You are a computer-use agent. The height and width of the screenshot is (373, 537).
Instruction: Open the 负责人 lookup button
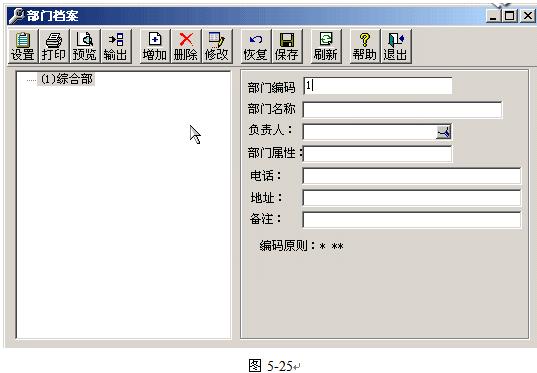[x=444, y=132]
